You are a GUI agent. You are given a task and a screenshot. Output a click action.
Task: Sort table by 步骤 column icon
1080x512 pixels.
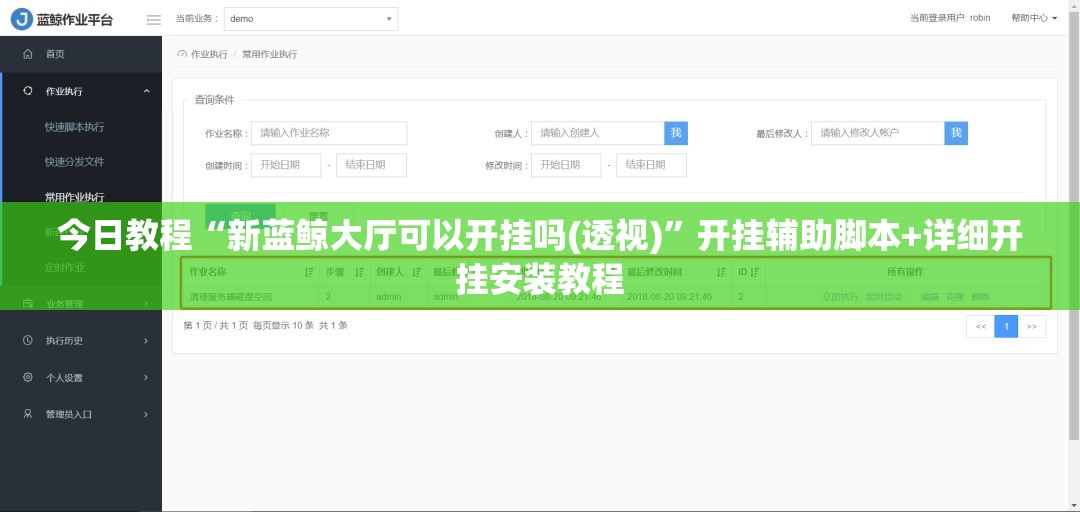(x=360, y=272)
